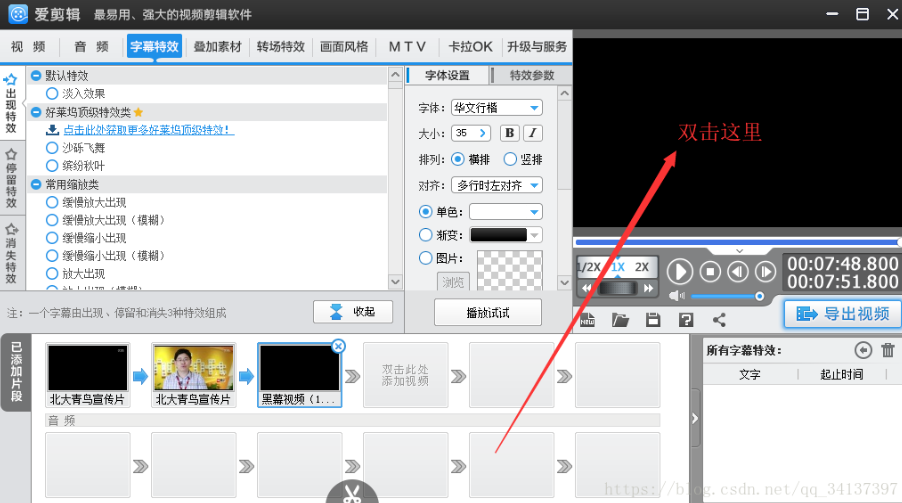Set playback speed to 1/2X

point(589,267)
